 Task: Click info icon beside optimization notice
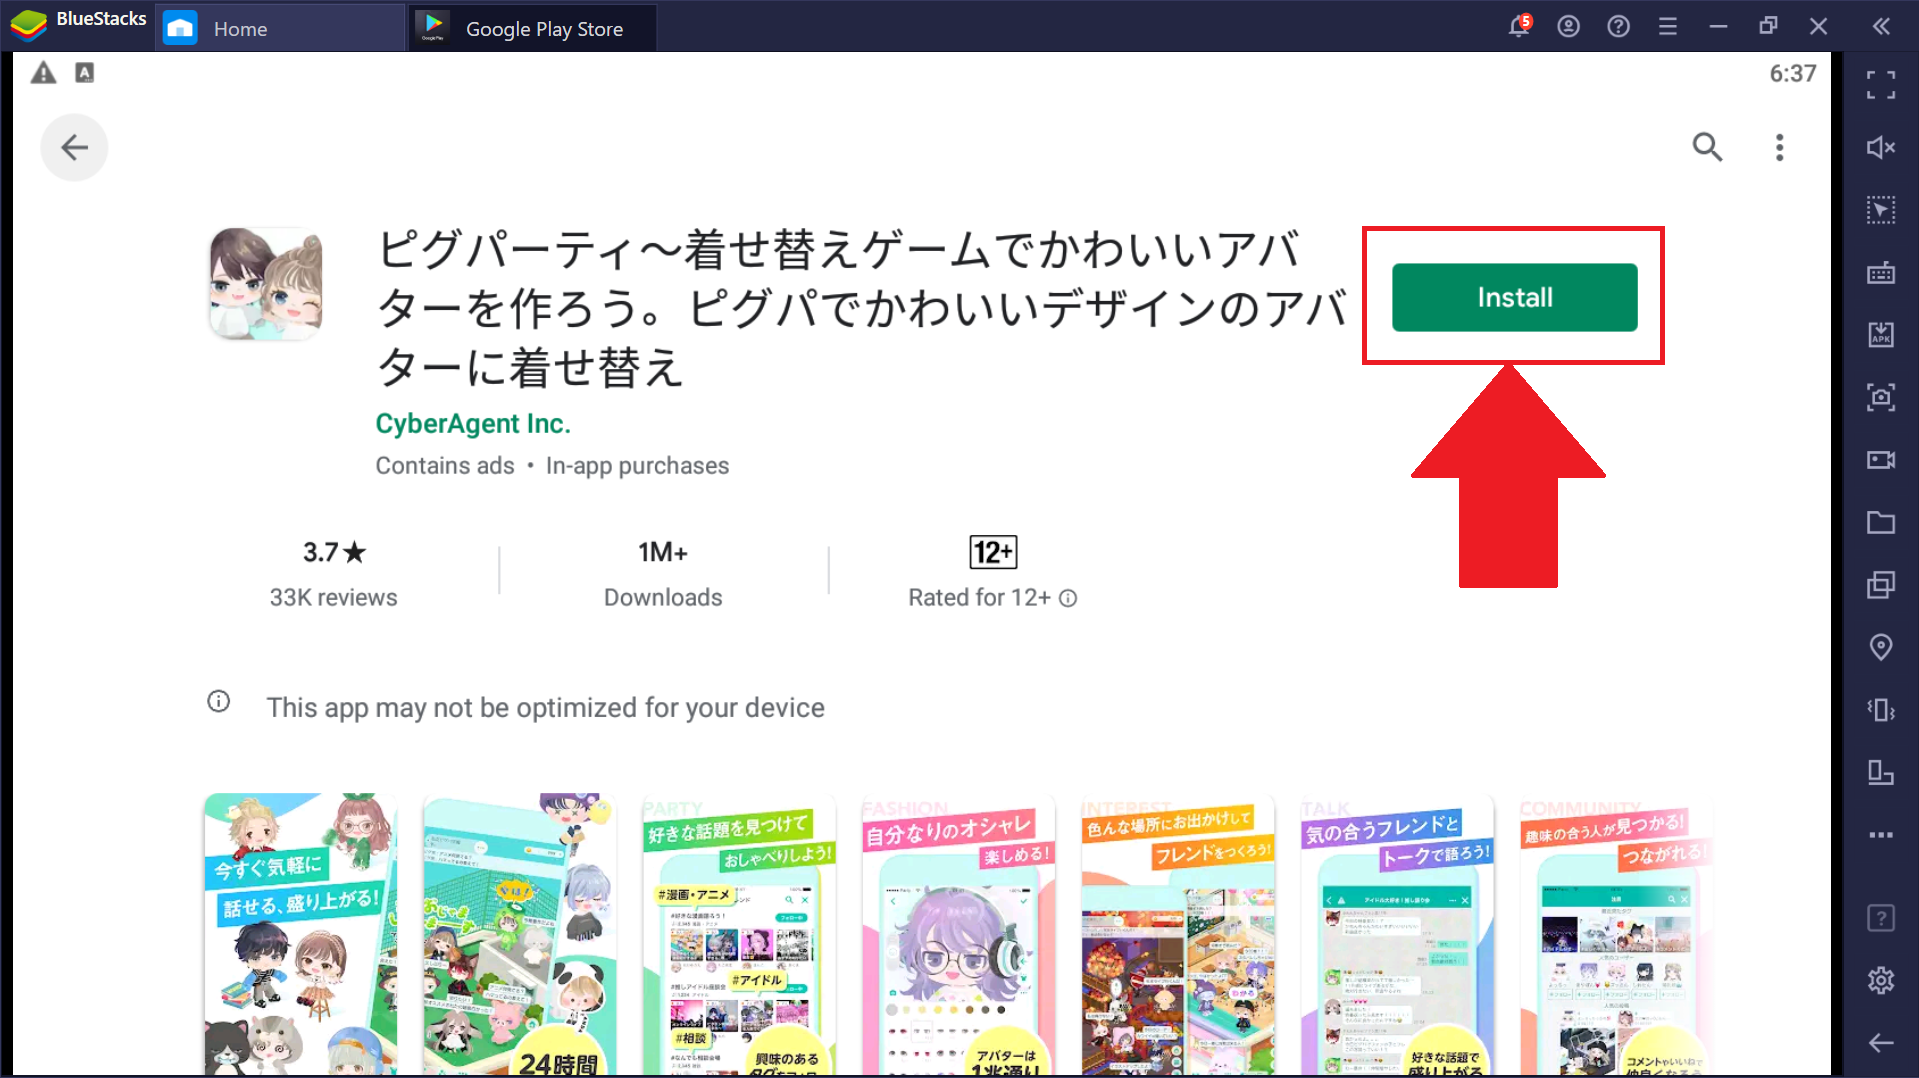click(x=219, y=702)
